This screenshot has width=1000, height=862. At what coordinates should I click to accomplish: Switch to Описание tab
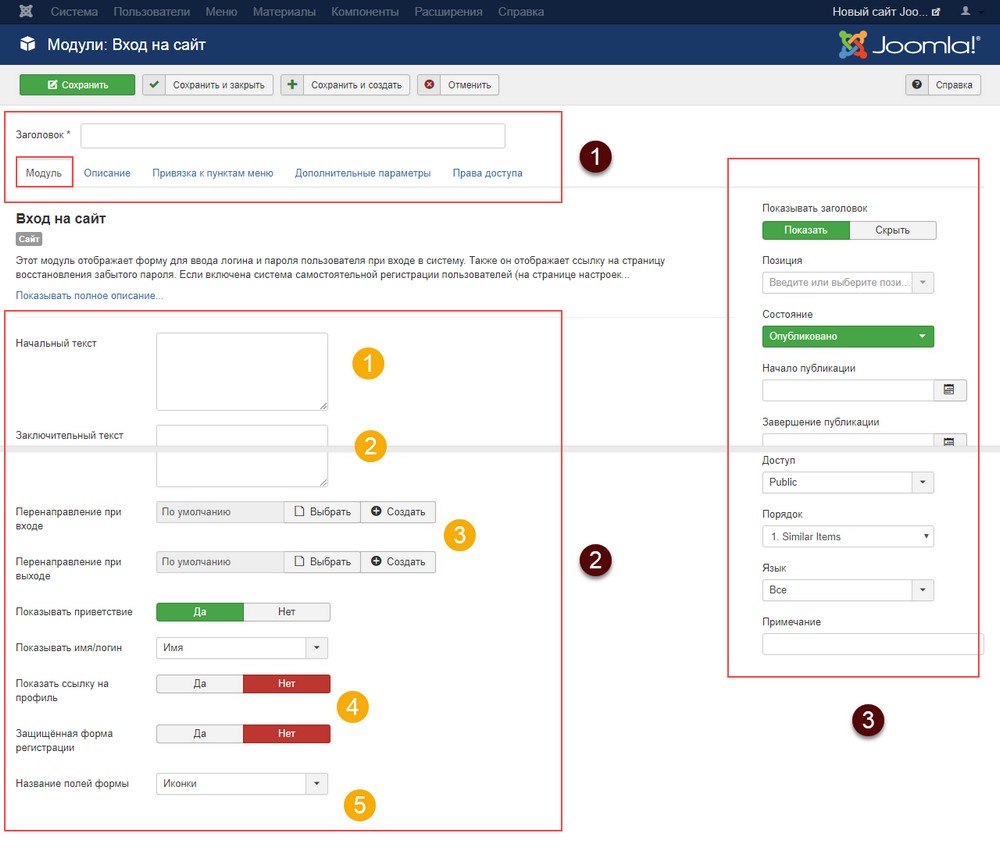pos(107,173)
